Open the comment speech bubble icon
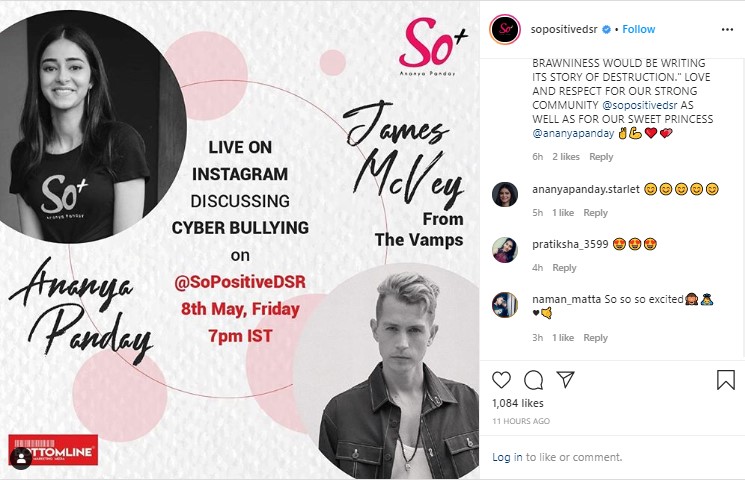 (534, 380)
